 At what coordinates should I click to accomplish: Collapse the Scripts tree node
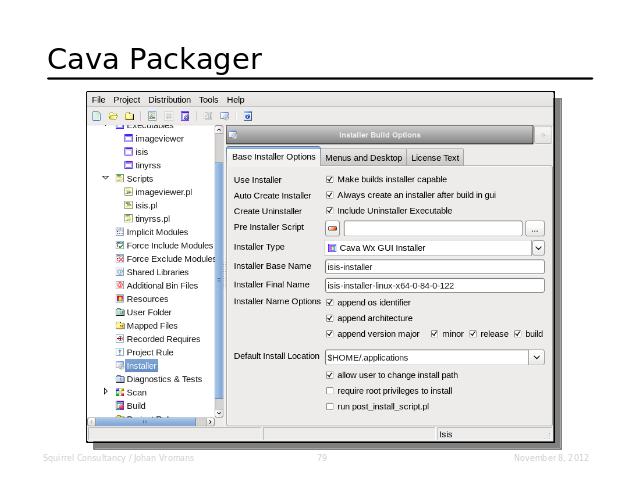[106, 178]
